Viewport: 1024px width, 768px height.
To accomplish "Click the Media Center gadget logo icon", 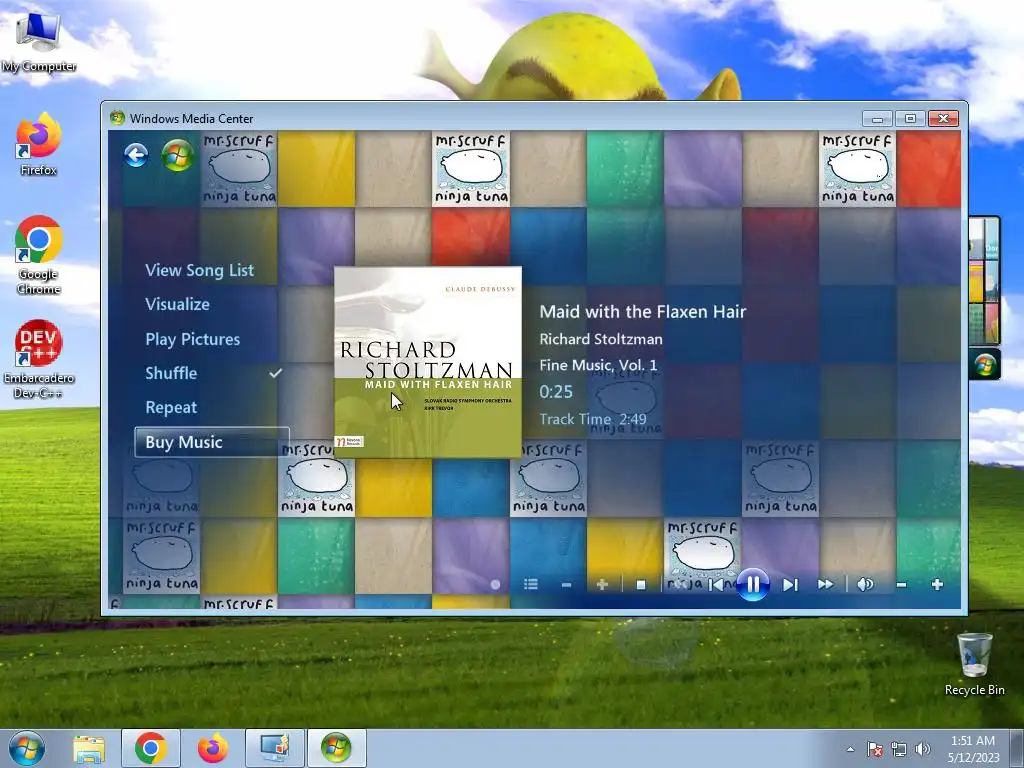I will (x=984, y=364).
